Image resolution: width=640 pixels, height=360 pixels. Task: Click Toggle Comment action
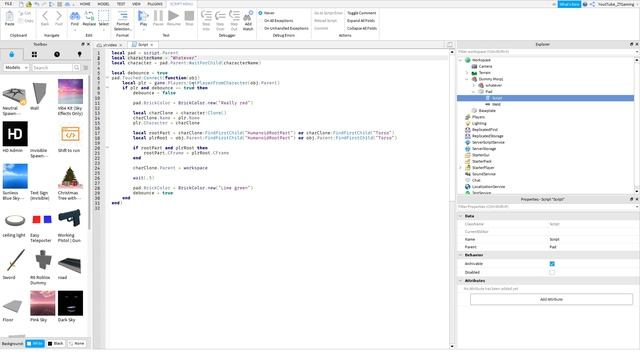coord(362,13)
